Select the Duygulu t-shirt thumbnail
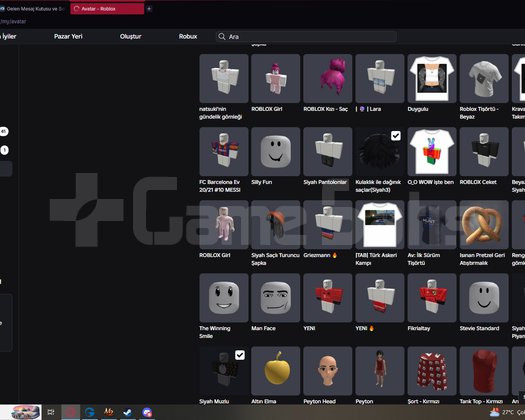The image size is (525, 420). (432, 78)
